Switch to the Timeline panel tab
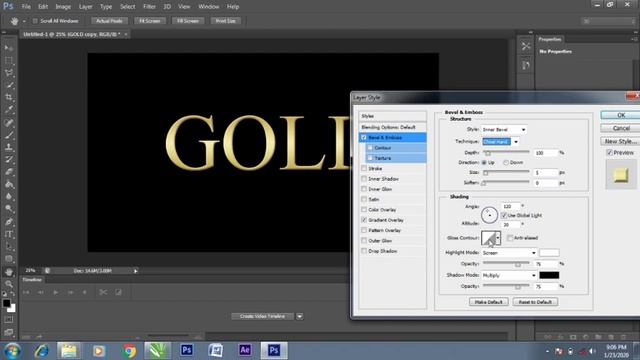Image resolution: width=640 pixels, height=360 pixels. click(32, 280)
